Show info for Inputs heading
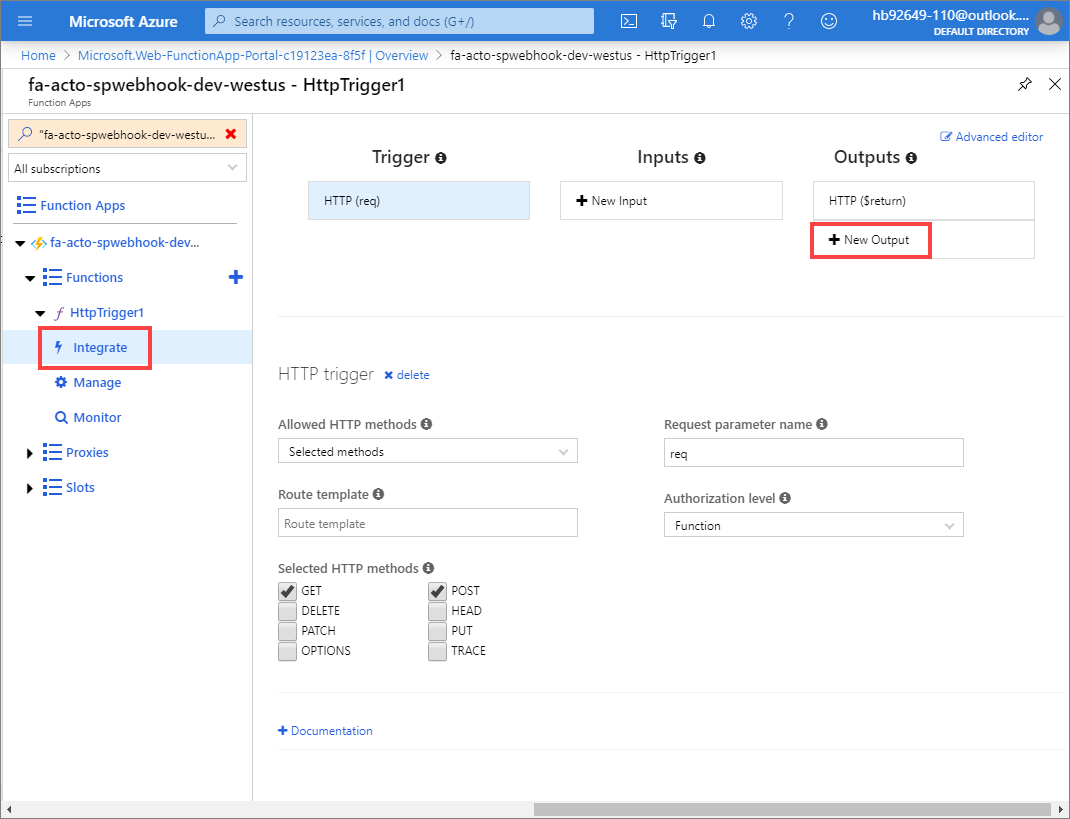Screen dimensions: 1070x819 click(699, 158)
